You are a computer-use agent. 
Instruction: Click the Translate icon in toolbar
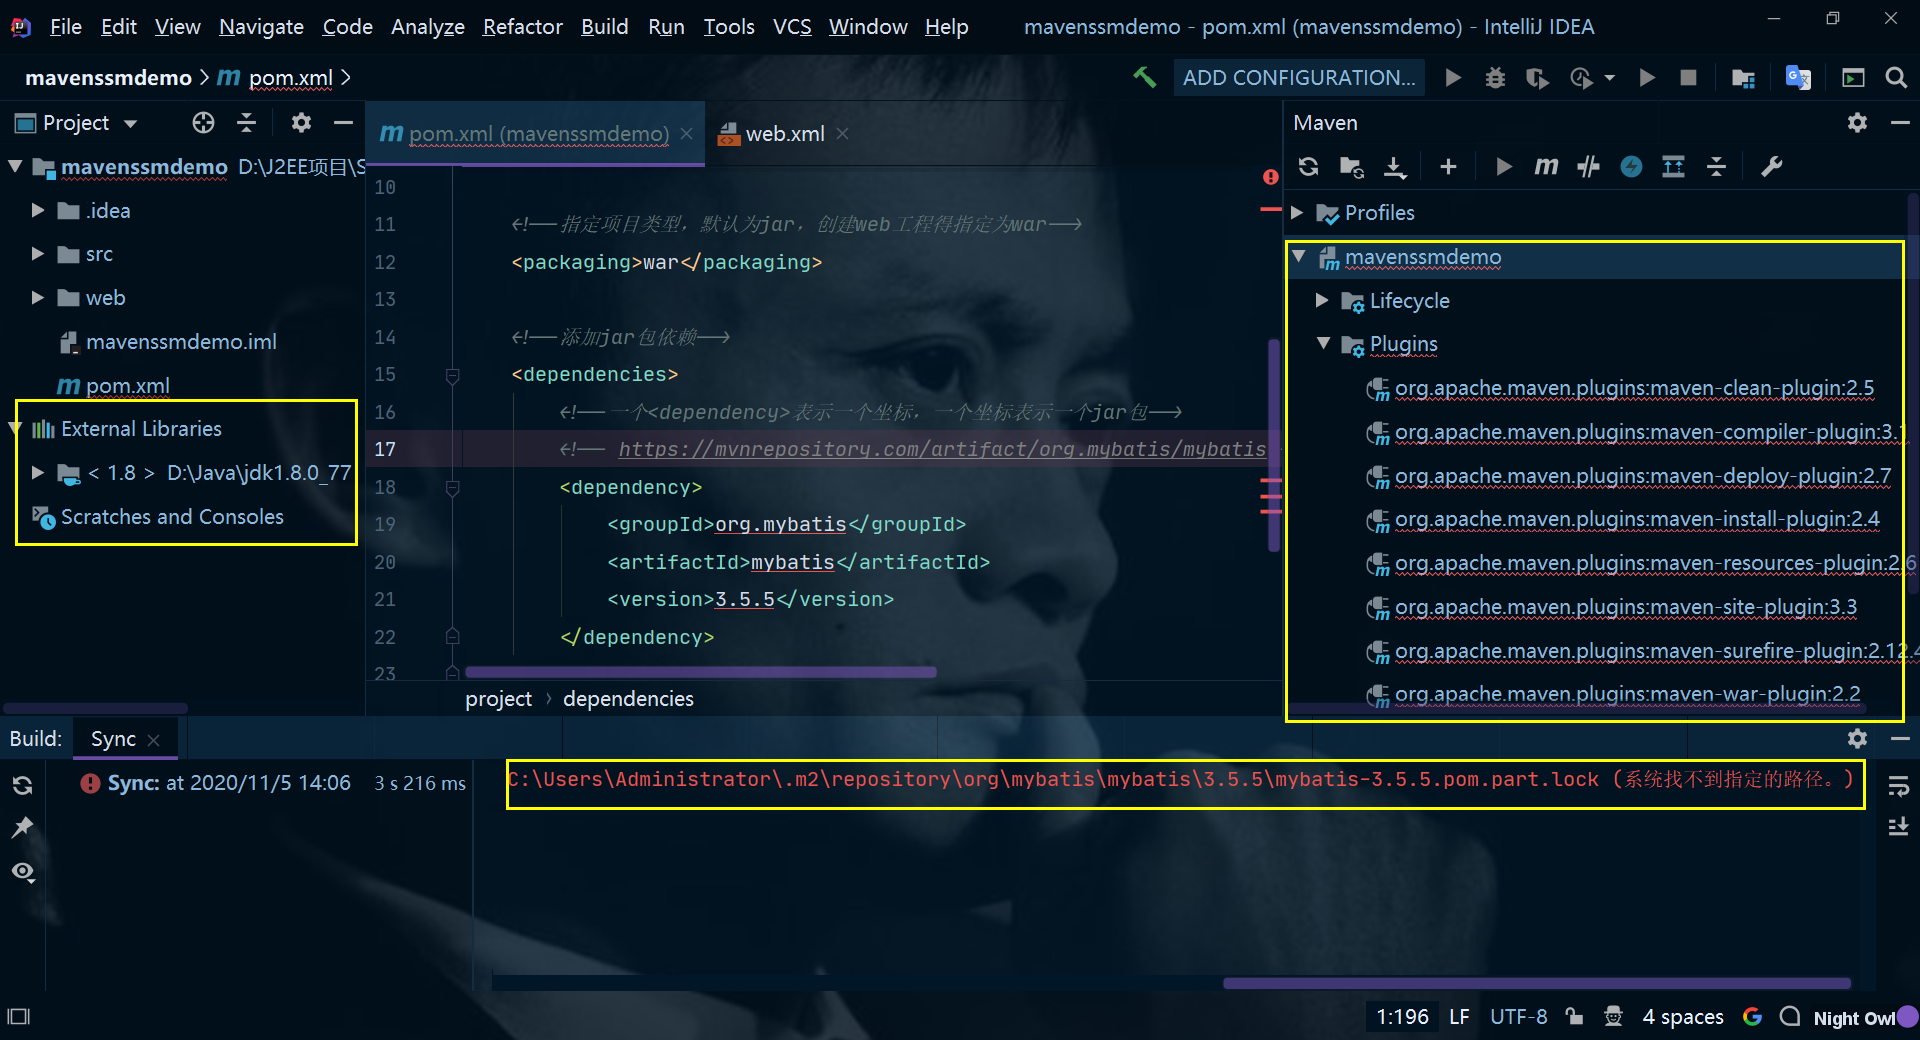1798,78
